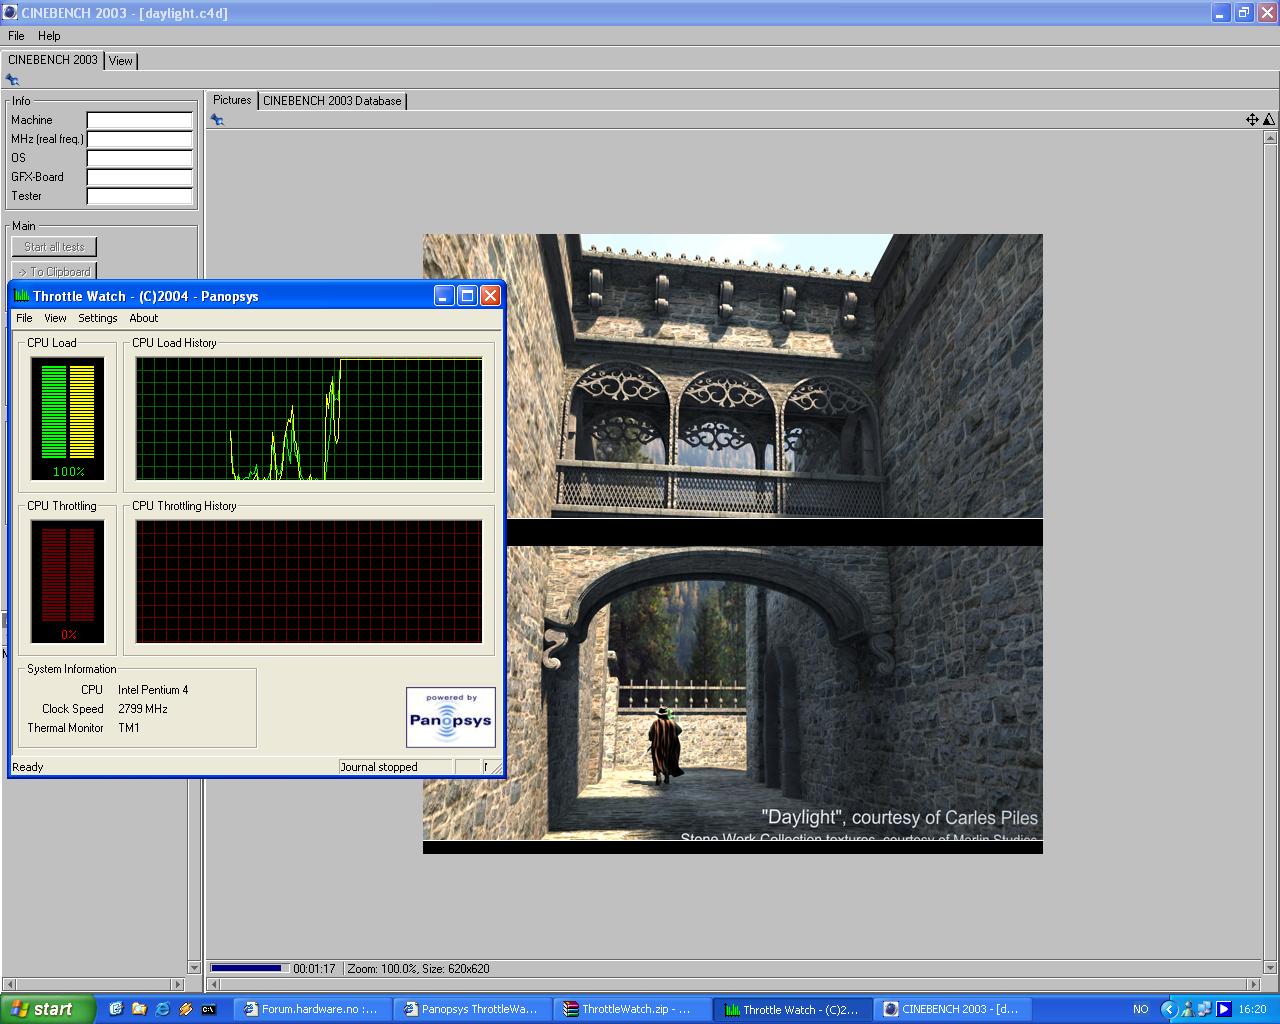The height and width of the screenshot is (1024, 1280).
Task: Open the File menu in Throttle Watch
Action: [x=24, y=318]
